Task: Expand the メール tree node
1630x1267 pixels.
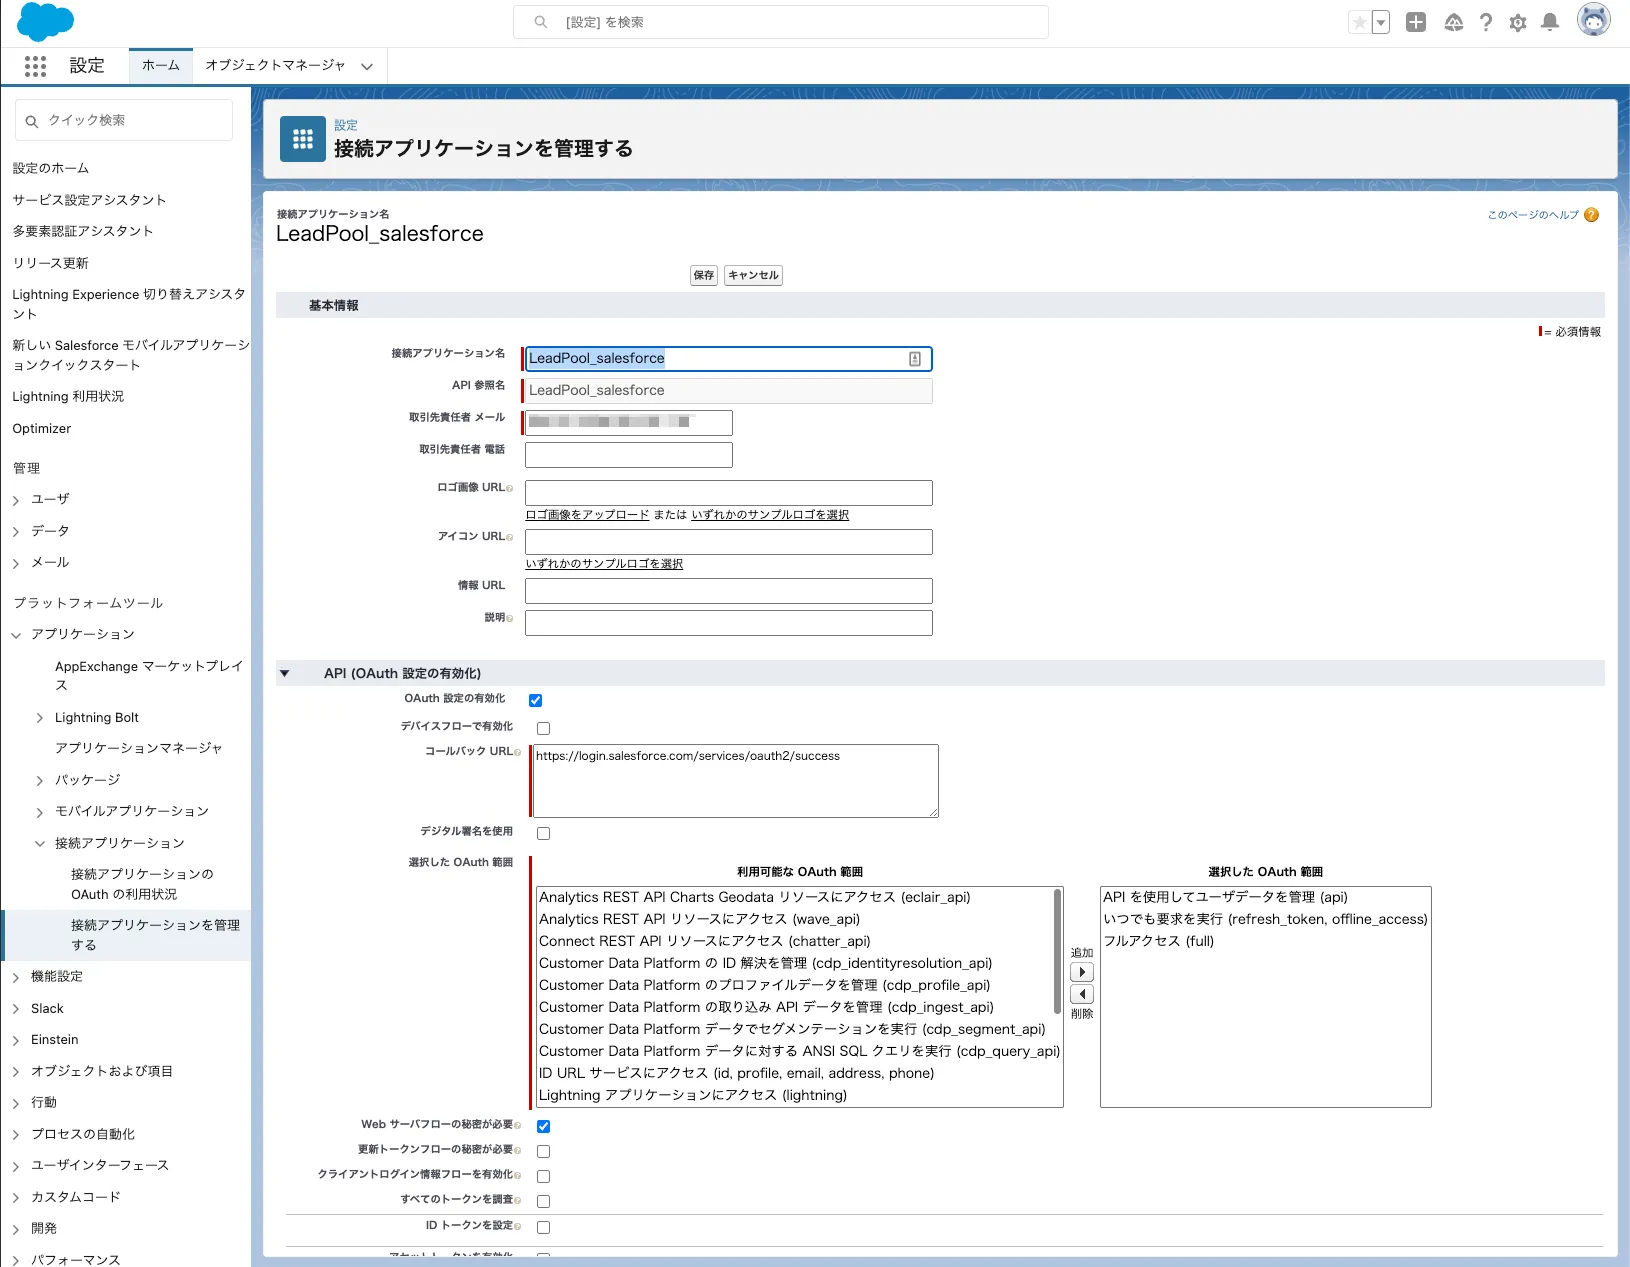Action: (16, 564)
